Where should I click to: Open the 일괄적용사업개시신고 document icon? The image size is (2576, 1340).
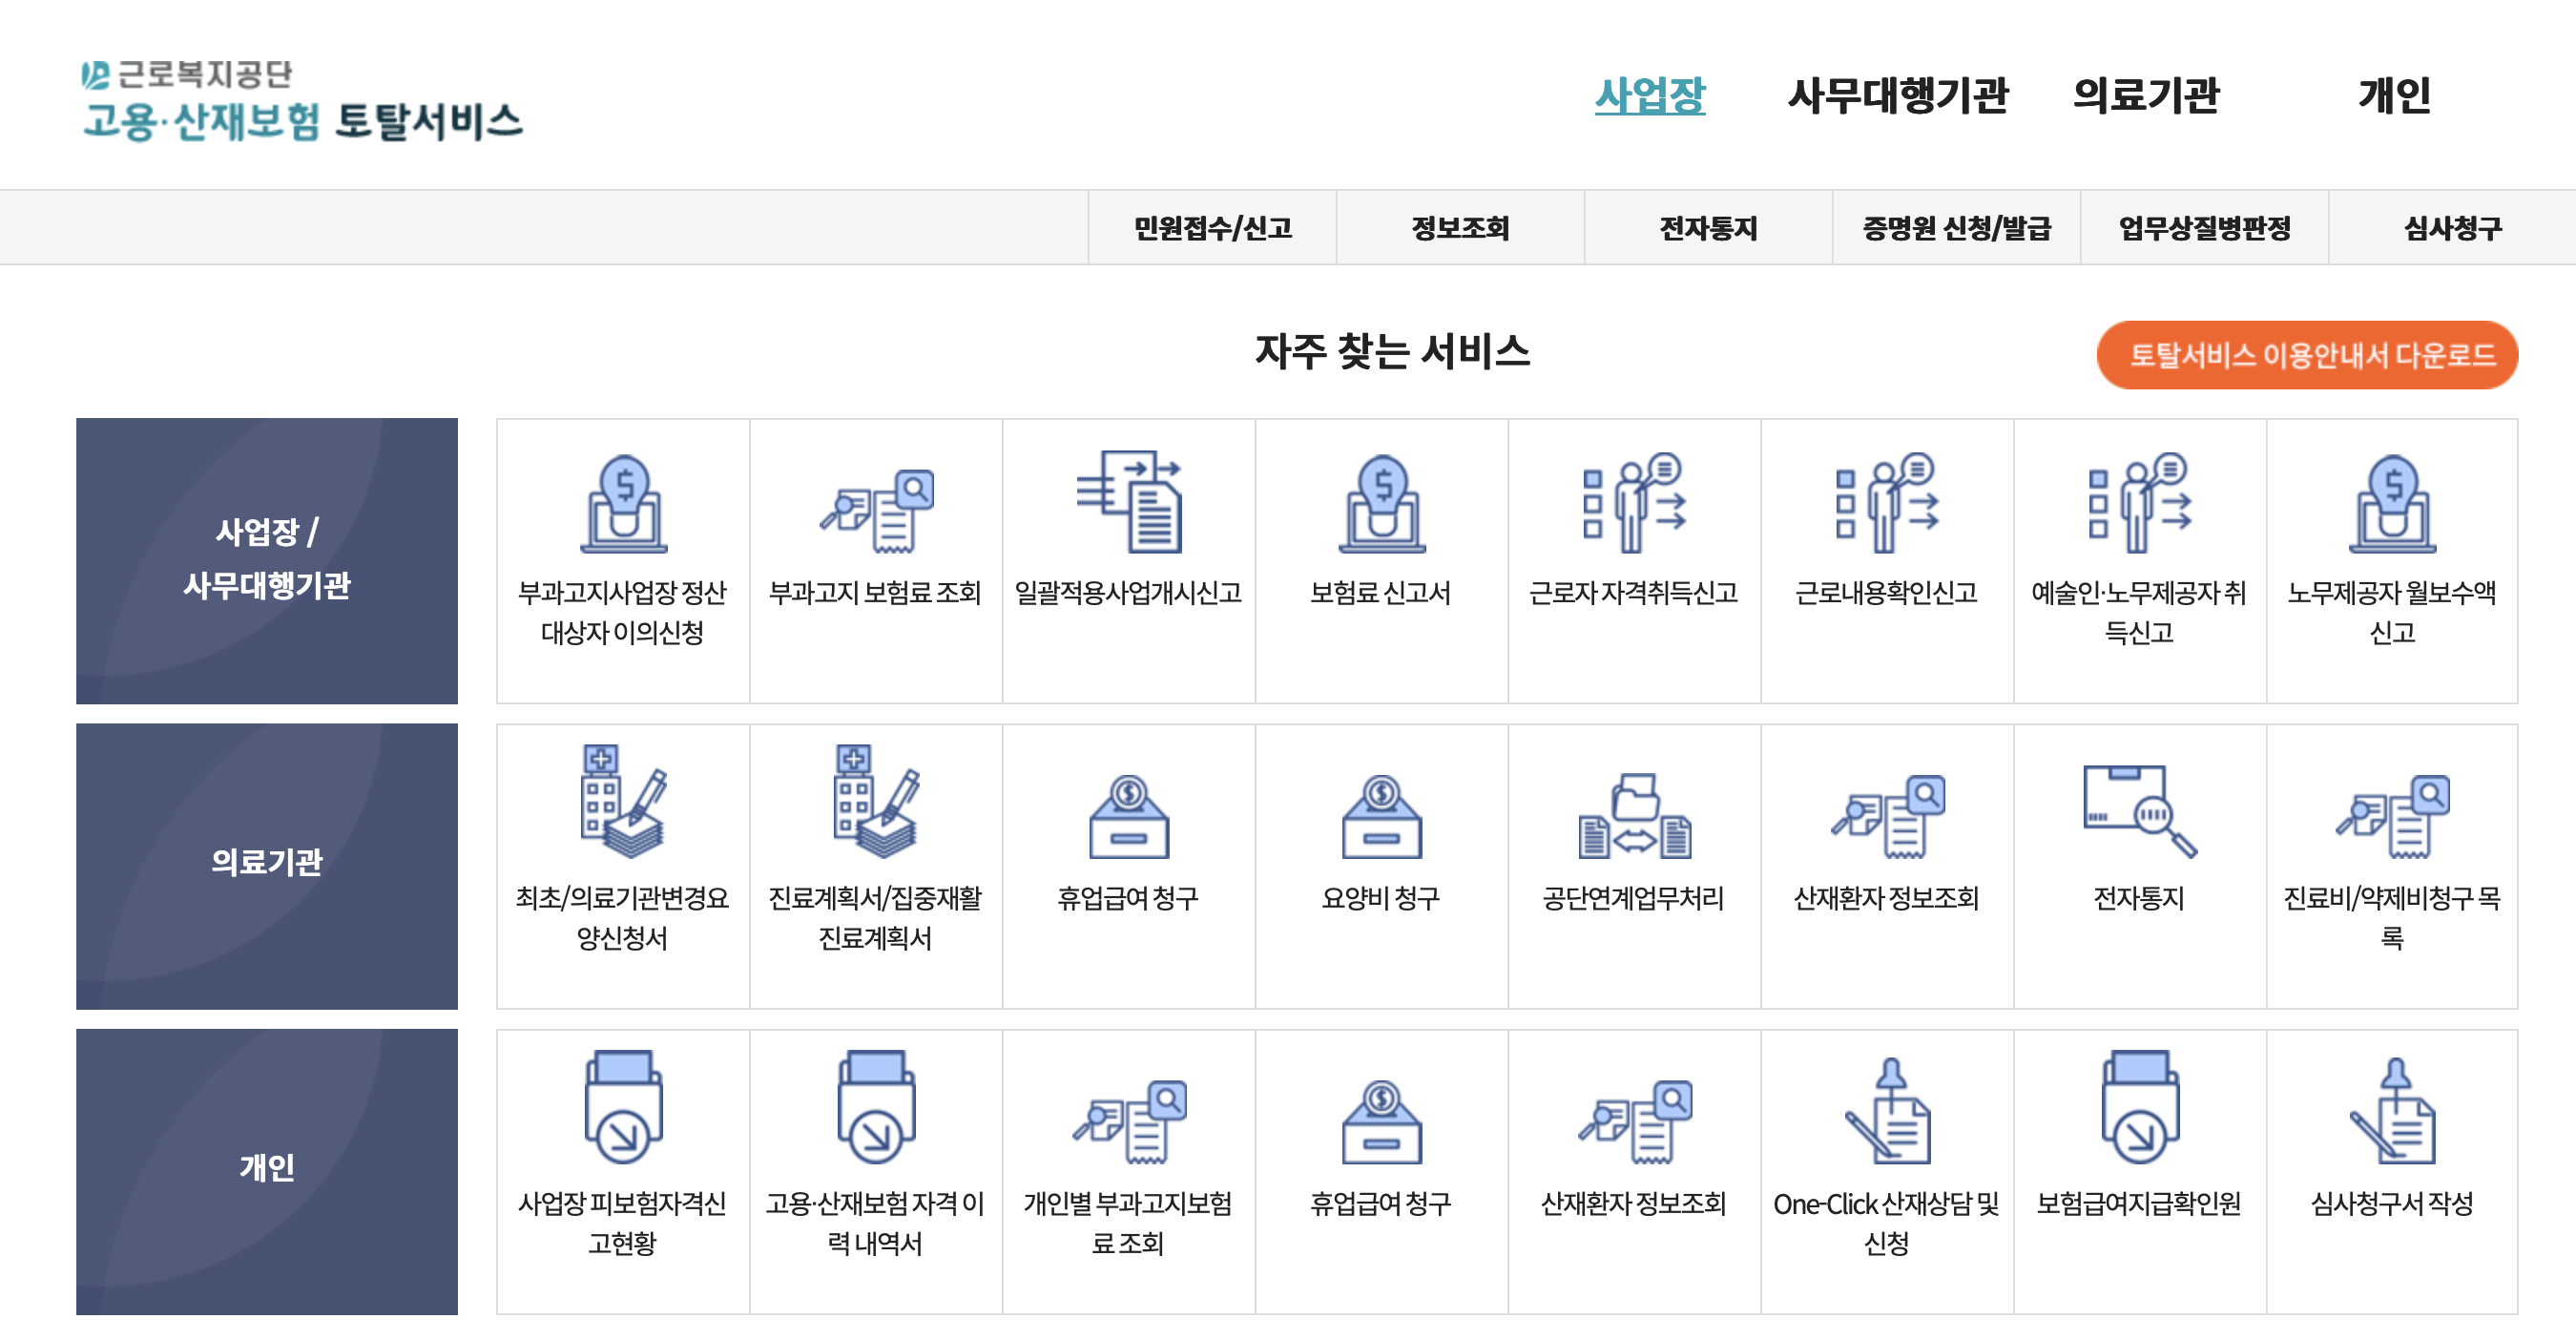coord(1128,502)
